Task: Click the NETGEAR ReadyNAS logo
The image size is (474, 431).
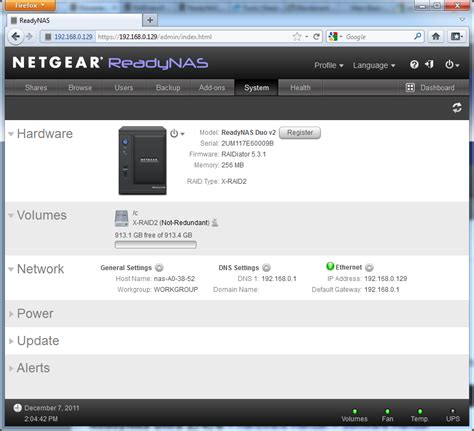Action: 110,63
